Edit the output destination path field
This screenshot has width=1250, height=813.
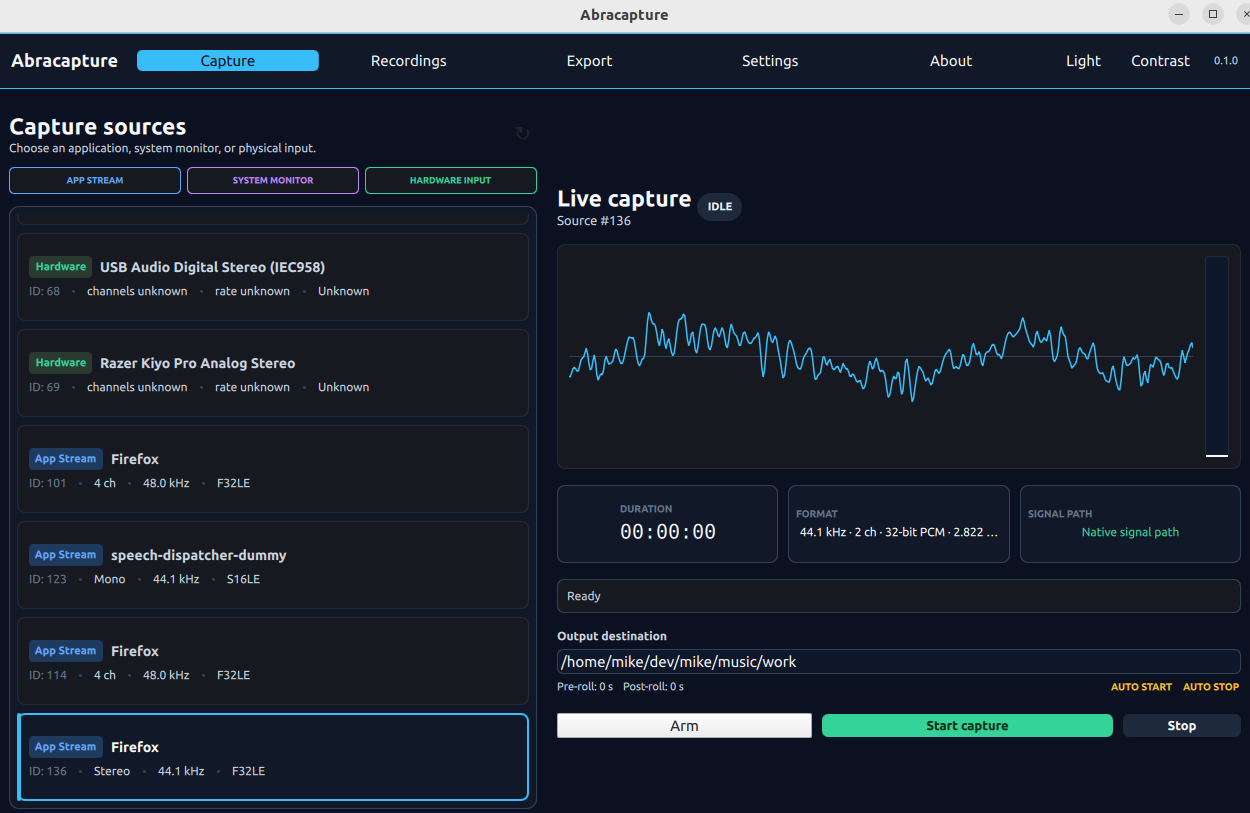[898, 662]
